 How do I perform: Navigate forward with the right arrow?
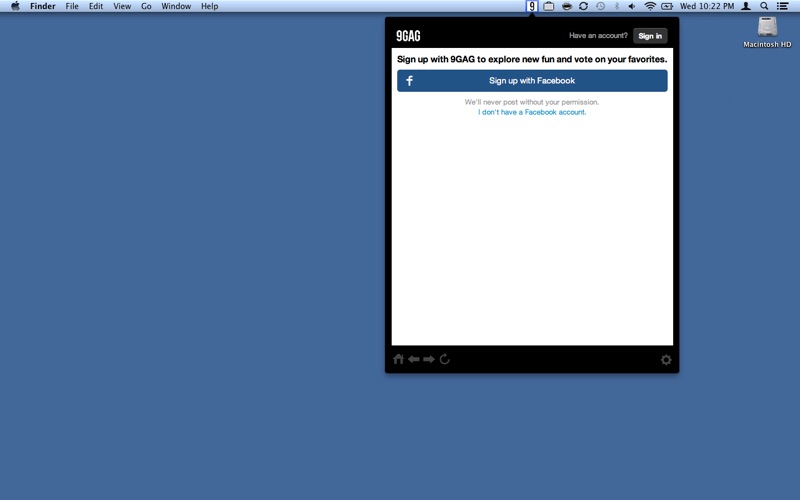429,359
